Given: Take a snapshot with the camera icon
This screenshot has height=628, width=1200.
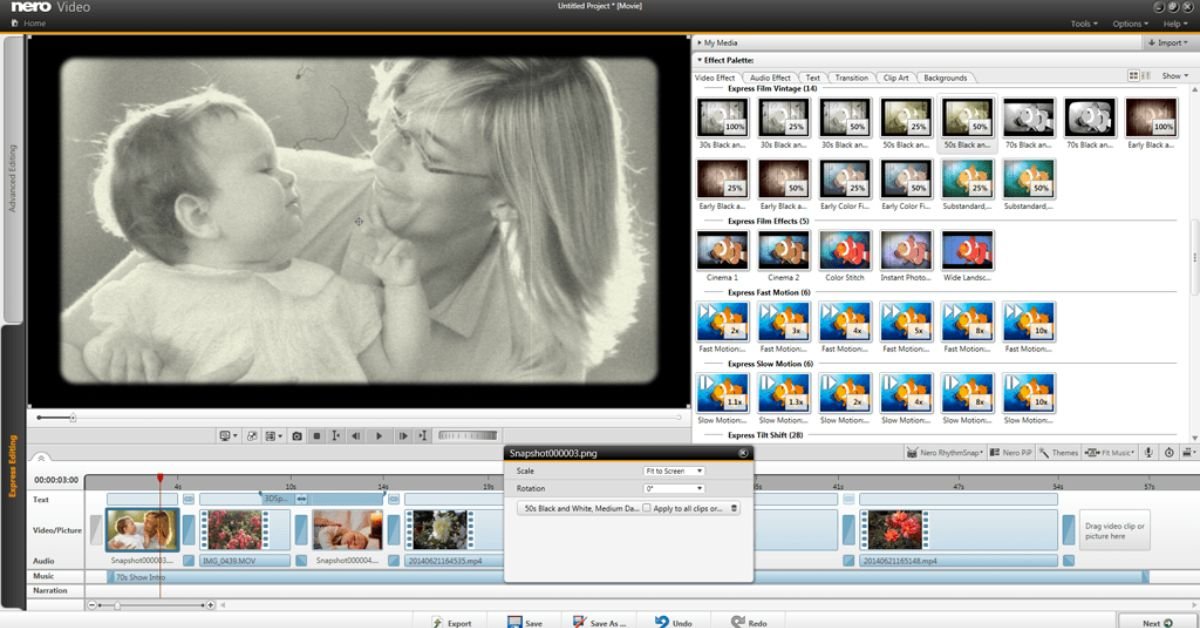Looking at the screenshot, I should pos(297,436).
